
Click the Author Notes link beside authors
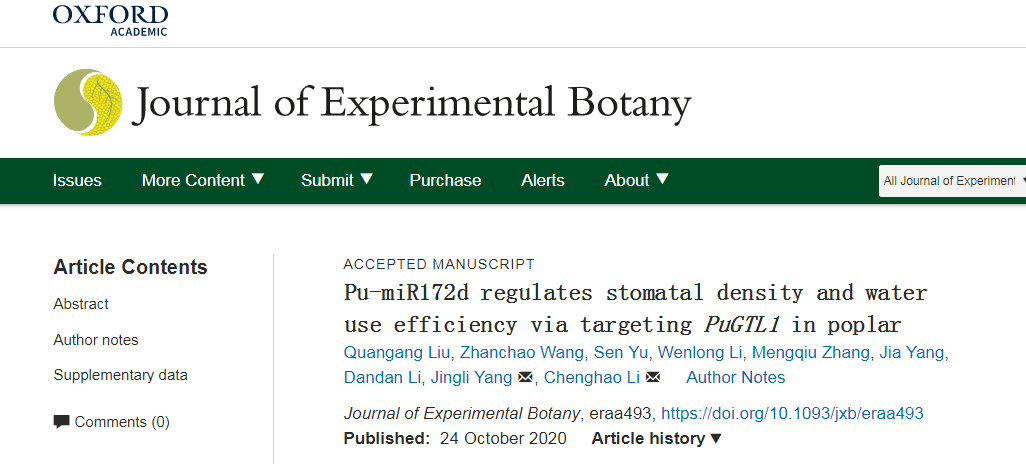(735, 378)
